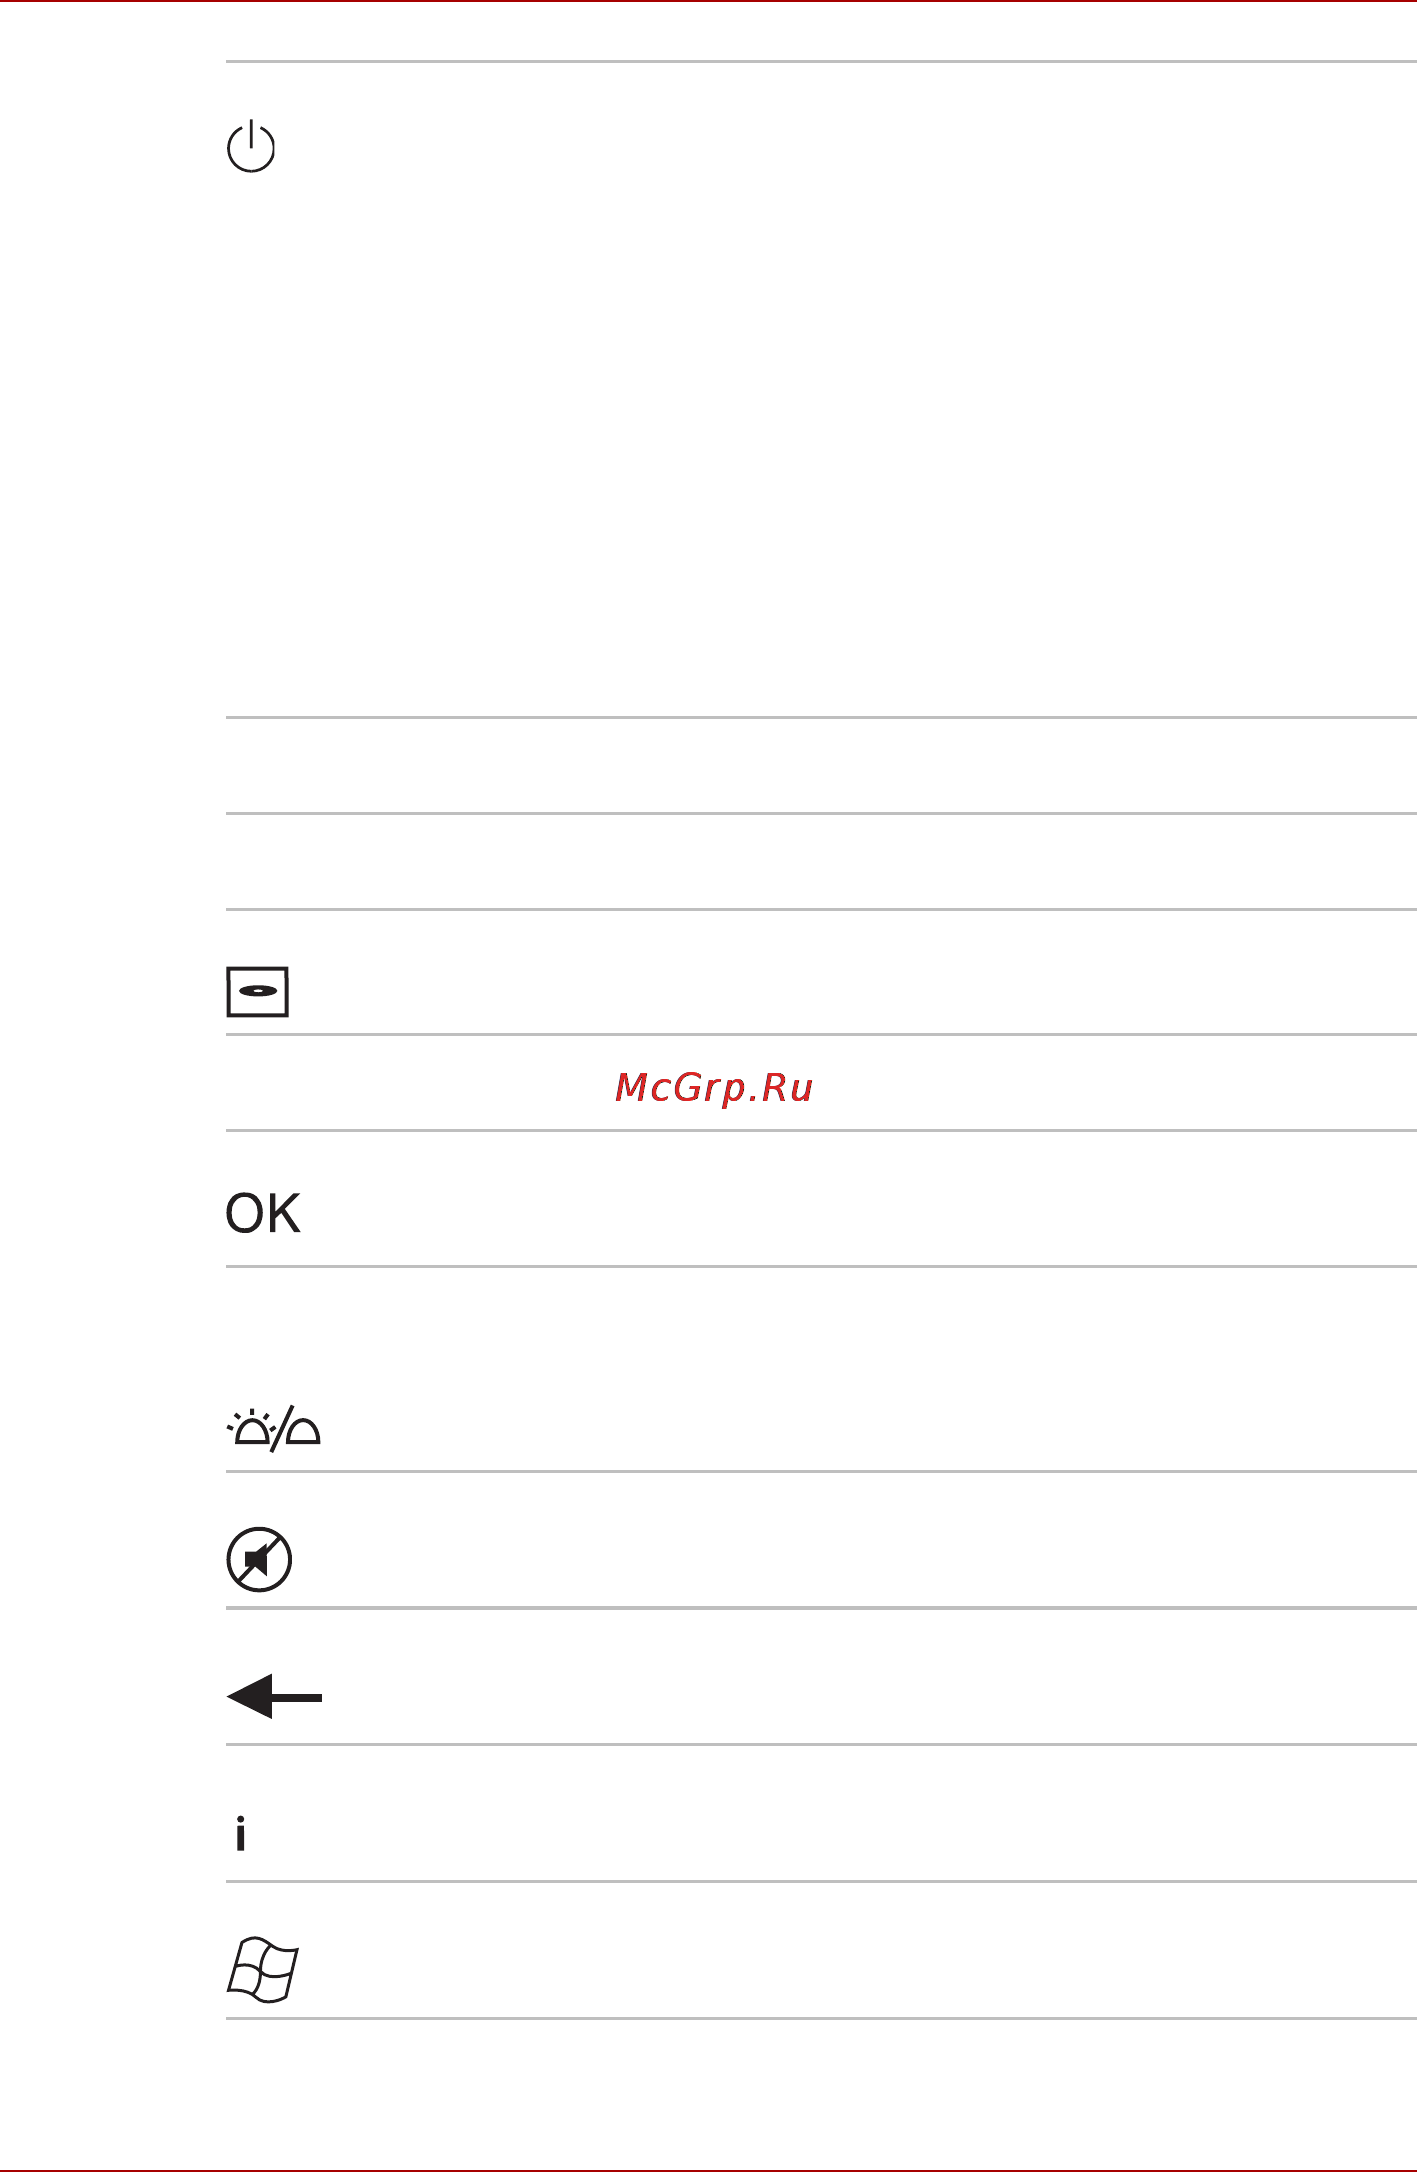This screenshot has width=1417, height=2172.
Task: Click the disc shape inside the drive icon
Action: pos(258,991)
